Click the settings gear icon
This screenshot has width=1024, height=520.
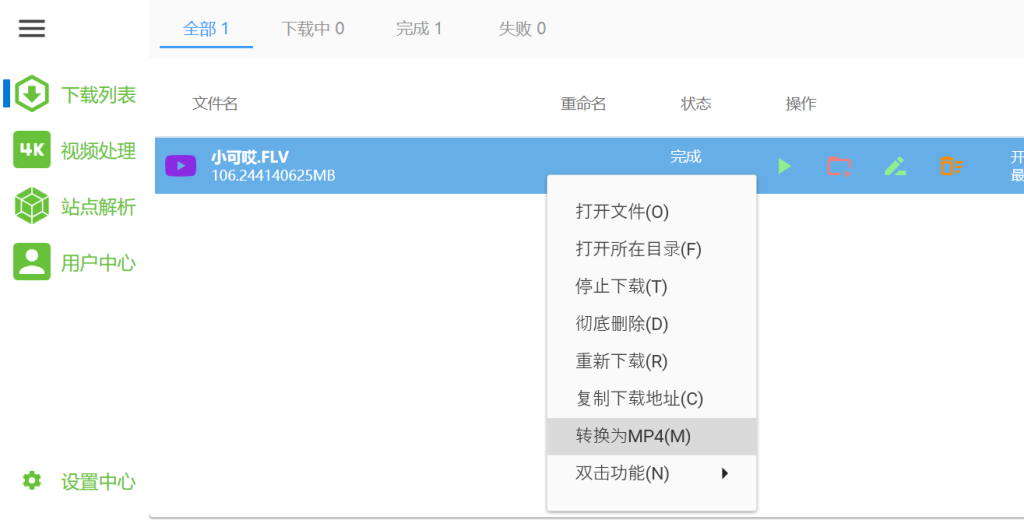click(31, 481)
